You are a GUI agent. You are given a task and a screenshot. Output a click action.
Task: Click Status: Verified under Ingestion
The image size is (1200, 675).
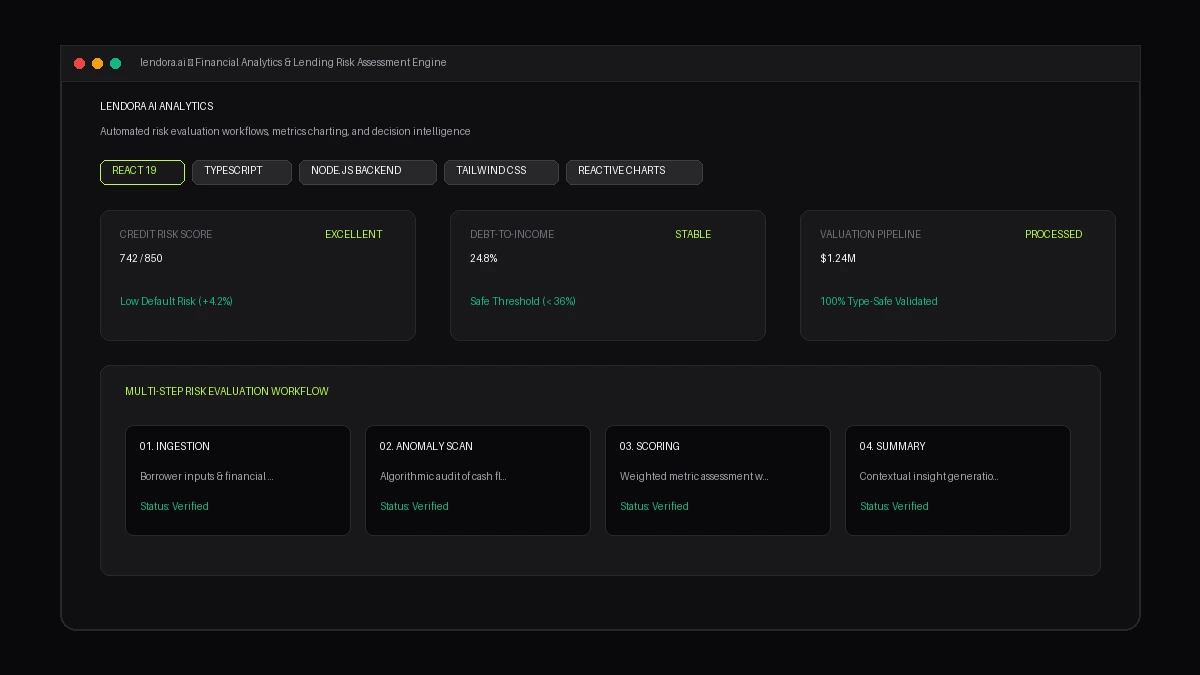coord(174,506)
